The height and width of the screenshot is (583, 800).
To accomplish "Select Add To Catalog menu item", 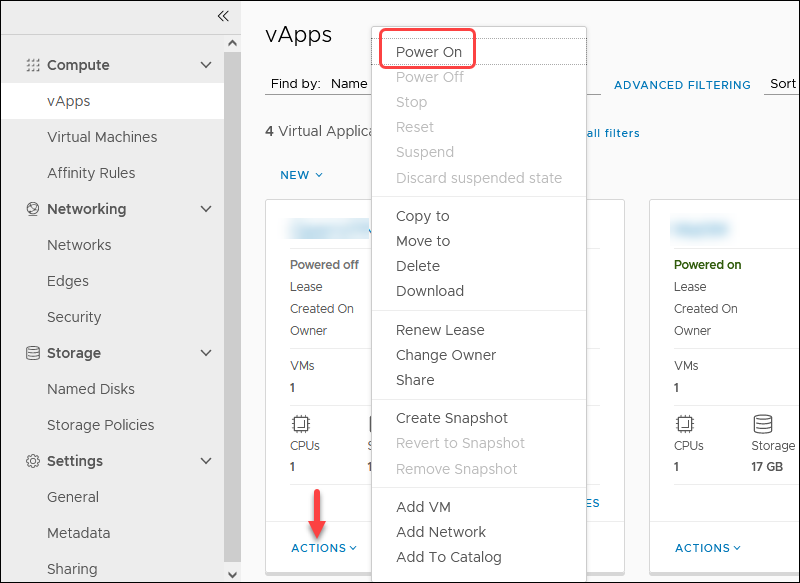I will click(x=448, y=557).
